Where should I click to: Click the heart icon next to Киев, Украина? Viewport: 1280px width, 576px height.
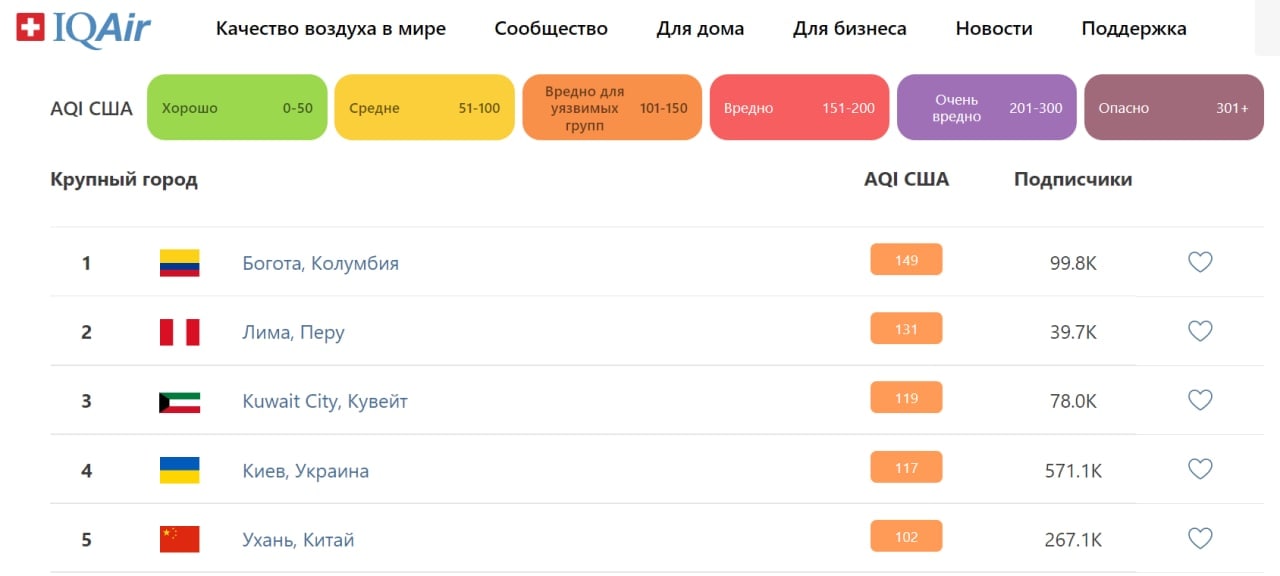tap(1200, 469)
